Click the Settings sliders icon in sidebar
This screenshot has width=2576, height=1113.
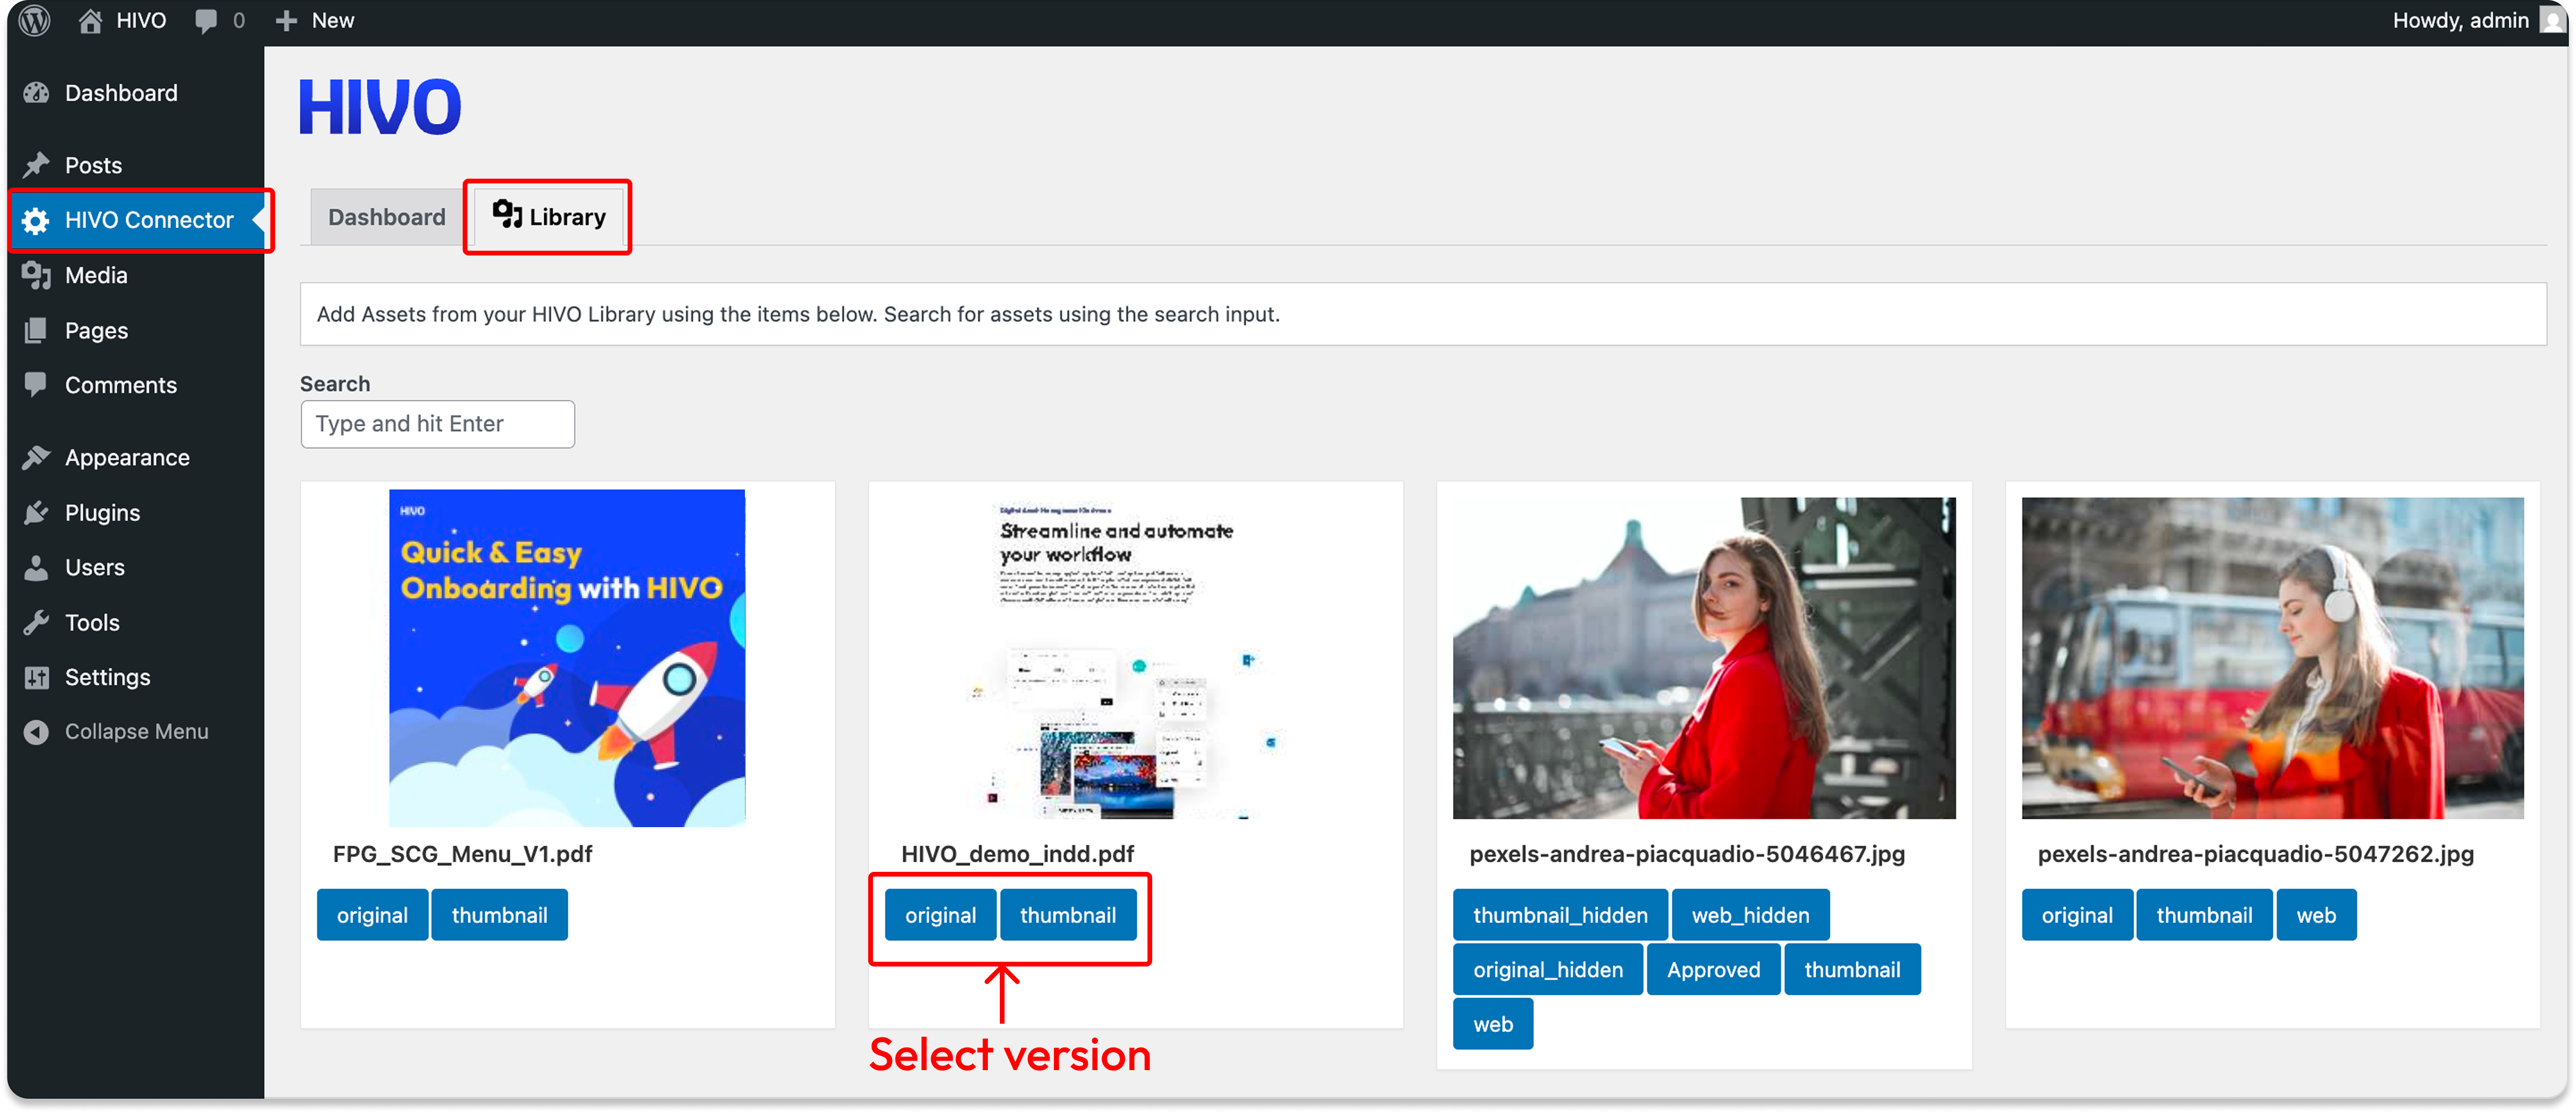(x=37, y=678)
